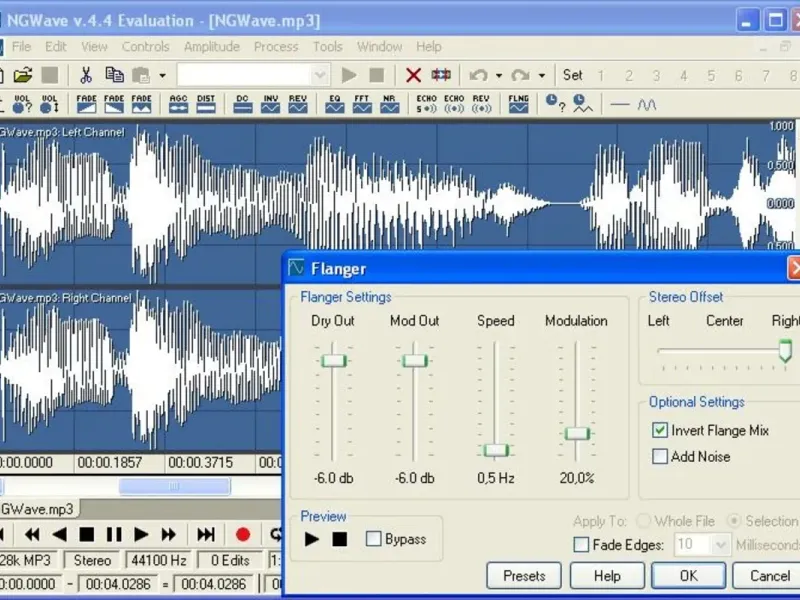Select the DIST distortion effect icon
The height and width of the screenshot is (600, 800).
(x=206, y=103)
